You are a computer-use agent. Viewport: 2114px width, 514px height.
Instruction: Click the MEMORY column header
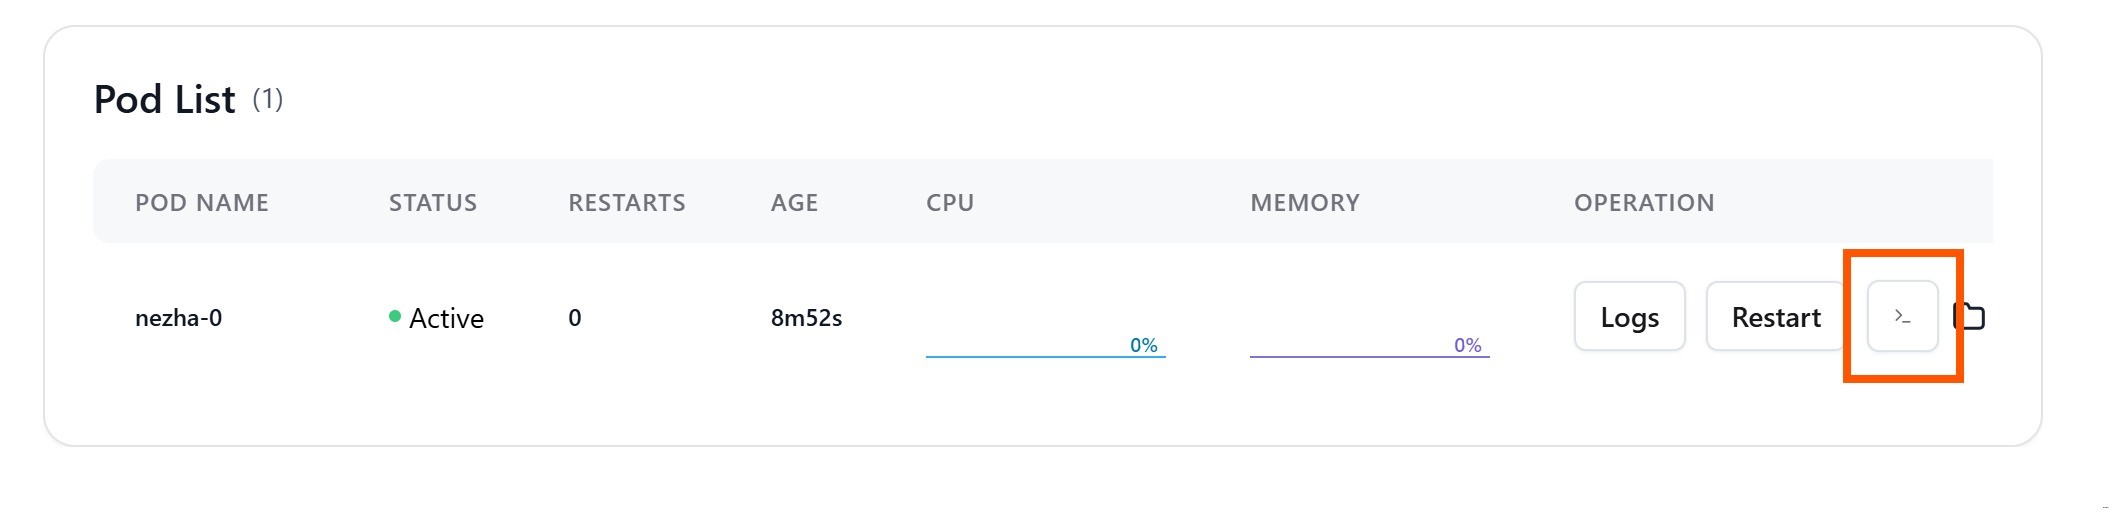(1304, 203)
